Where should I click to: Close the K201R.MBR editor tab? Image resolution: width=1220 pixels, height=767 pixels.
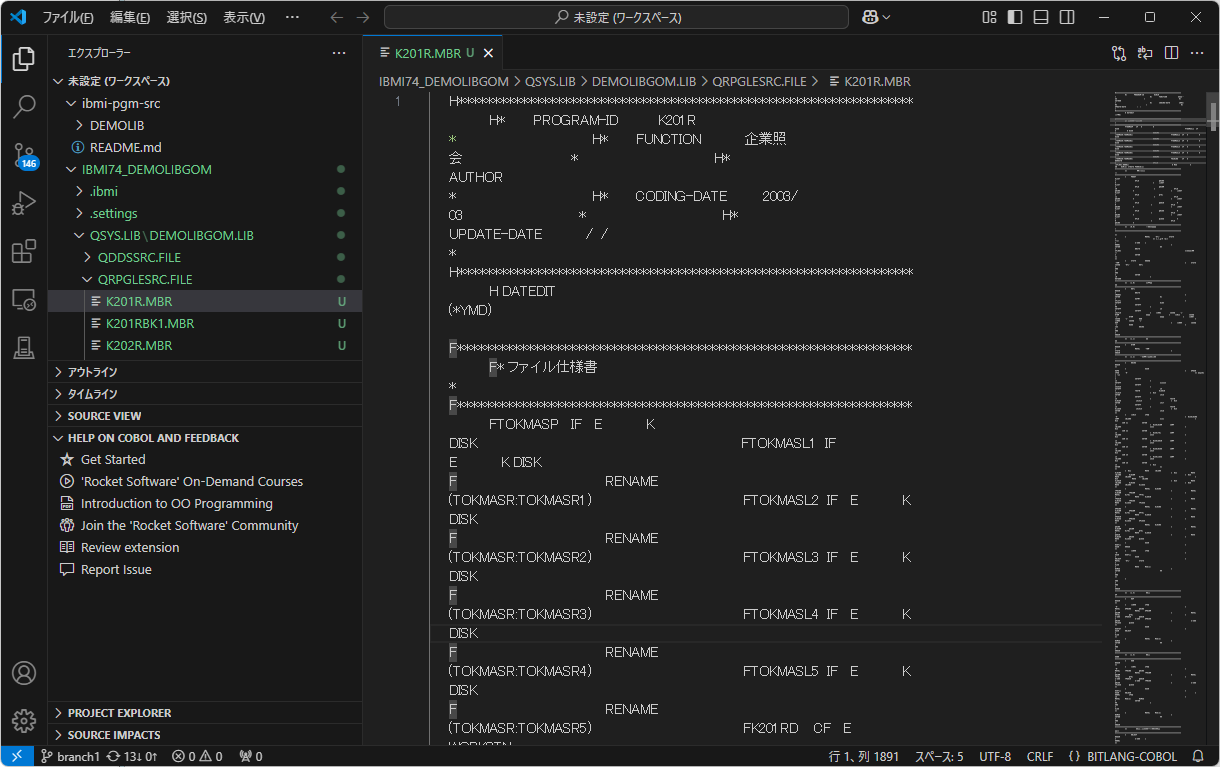point(488,53)
